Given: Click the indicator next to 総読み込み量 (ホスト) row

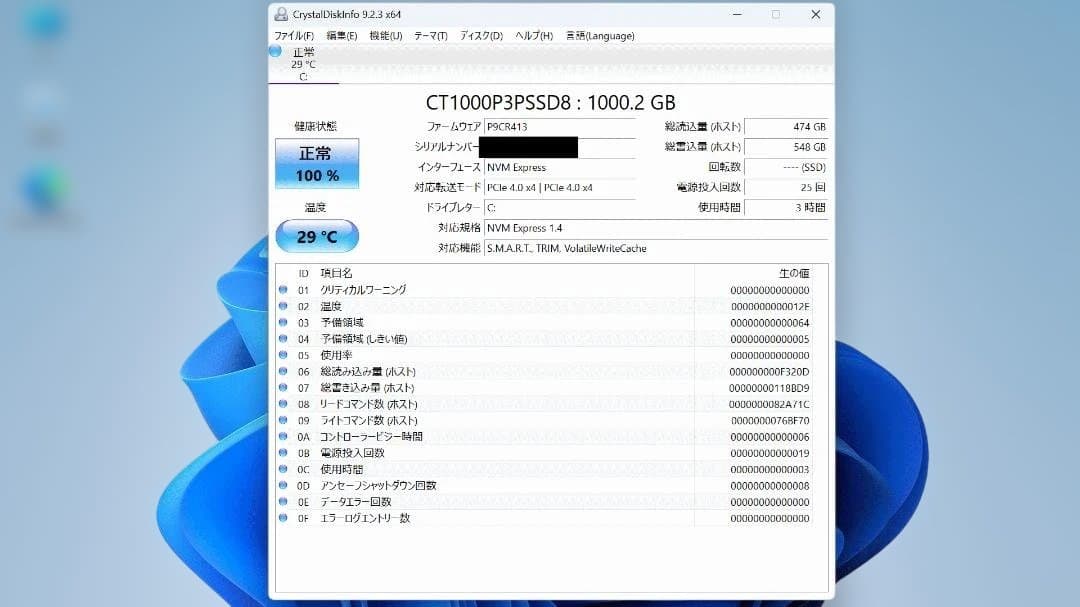Looking at the screenshot, I should point(283,371).
